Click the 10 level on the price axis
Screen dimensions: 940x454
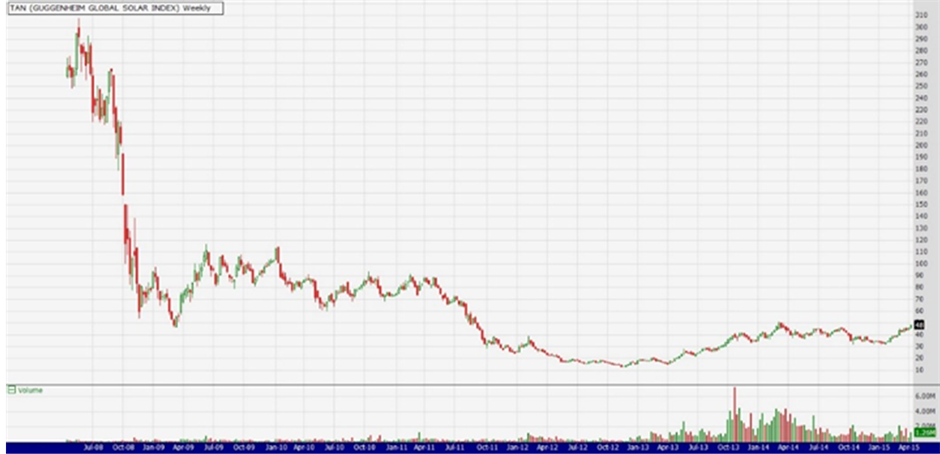click(x=919, y=370)
